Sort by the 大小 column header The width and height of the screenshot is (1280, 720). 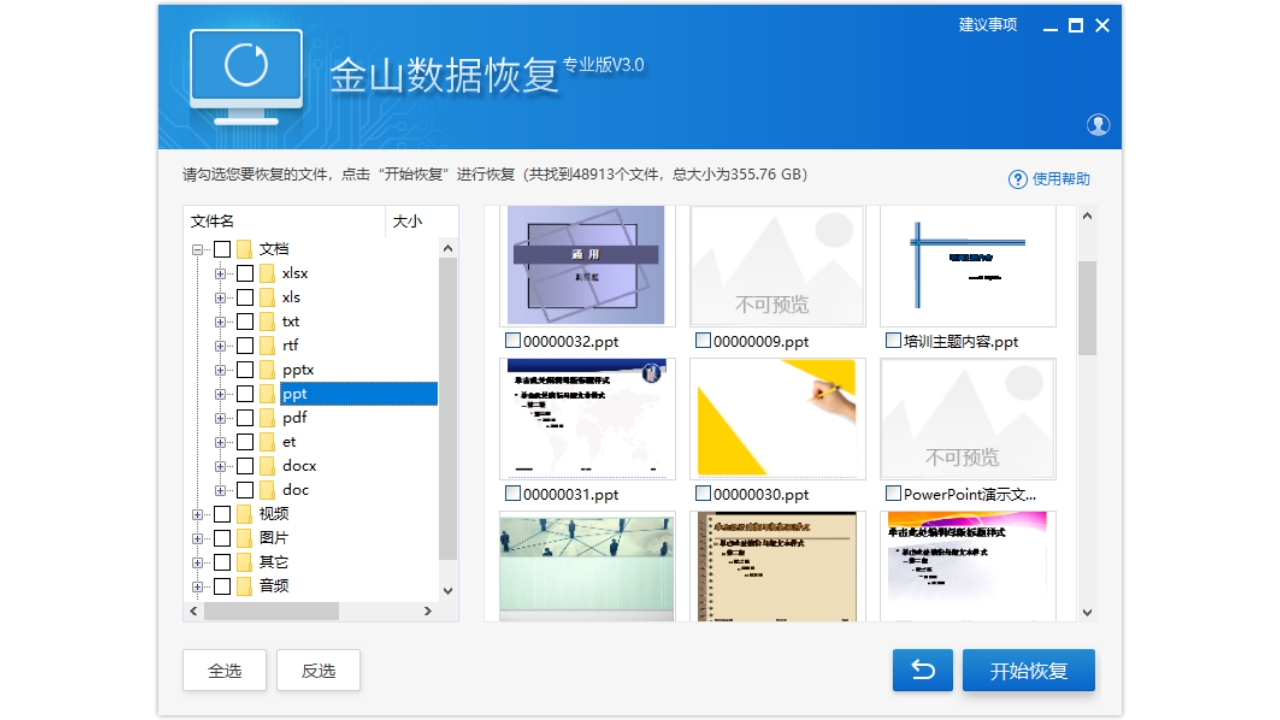(x=407, y=221)
